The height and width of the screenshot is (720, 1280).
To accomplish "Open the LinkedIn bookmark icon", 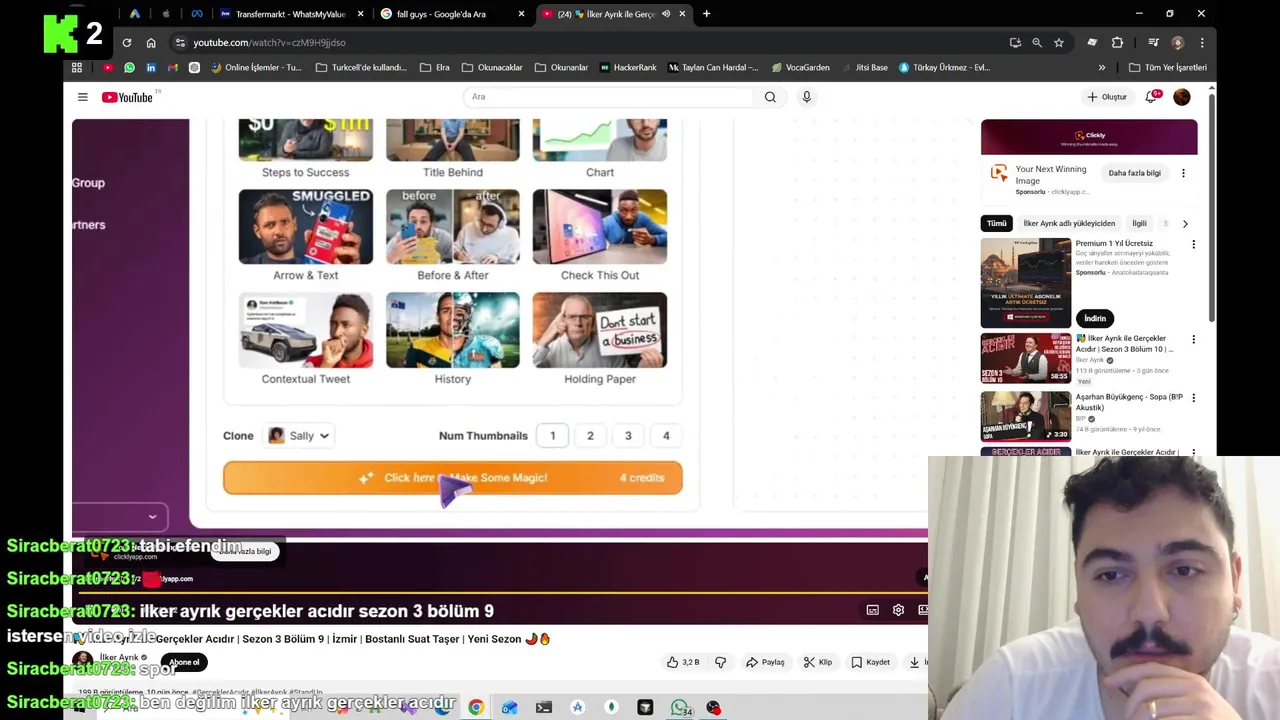I will pyautogui.click(x=151, y=68).
